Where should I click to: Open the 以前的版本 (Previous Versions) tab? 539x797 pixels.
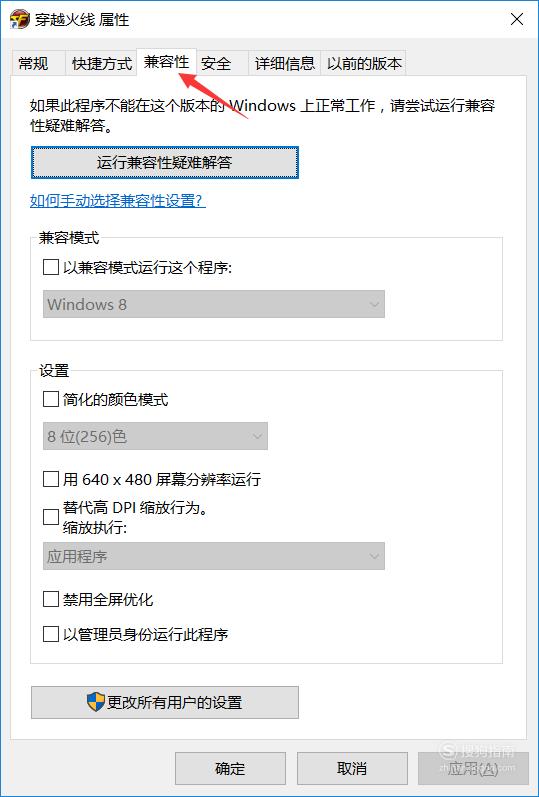(x=364, y=64)
